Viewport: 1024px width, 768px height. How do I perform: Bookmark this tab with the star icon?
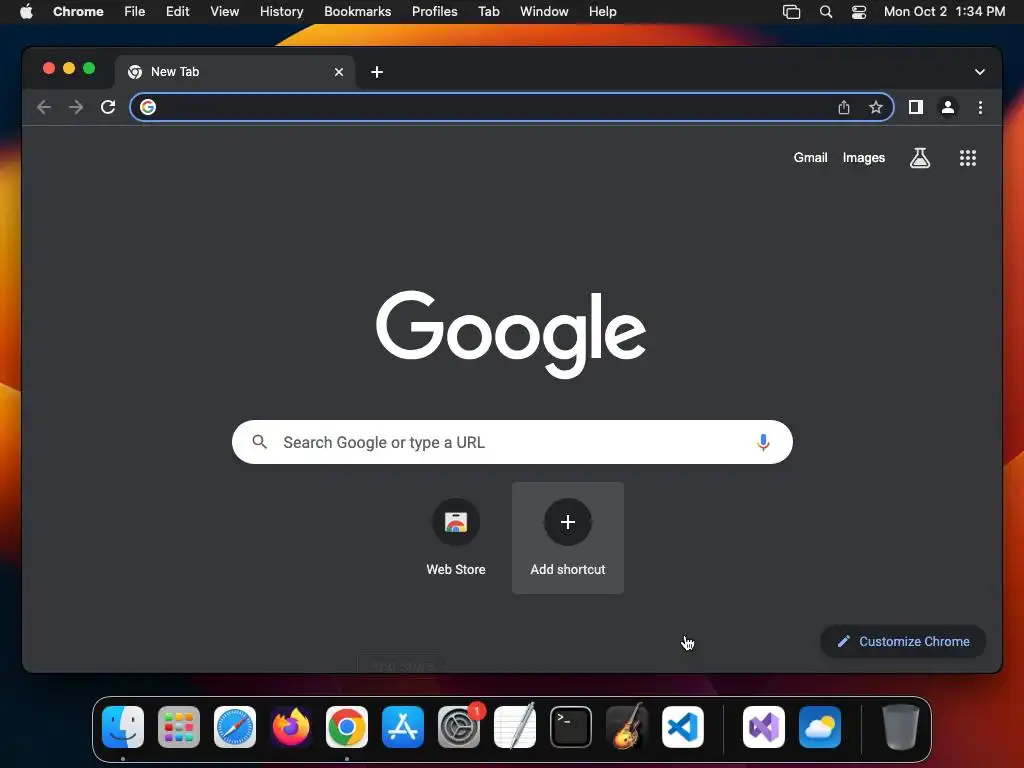tap(876, 107)
